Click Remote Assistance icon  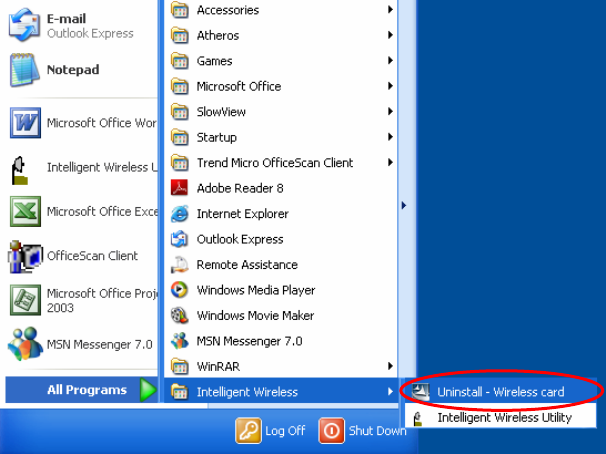[x=180, y=265]
